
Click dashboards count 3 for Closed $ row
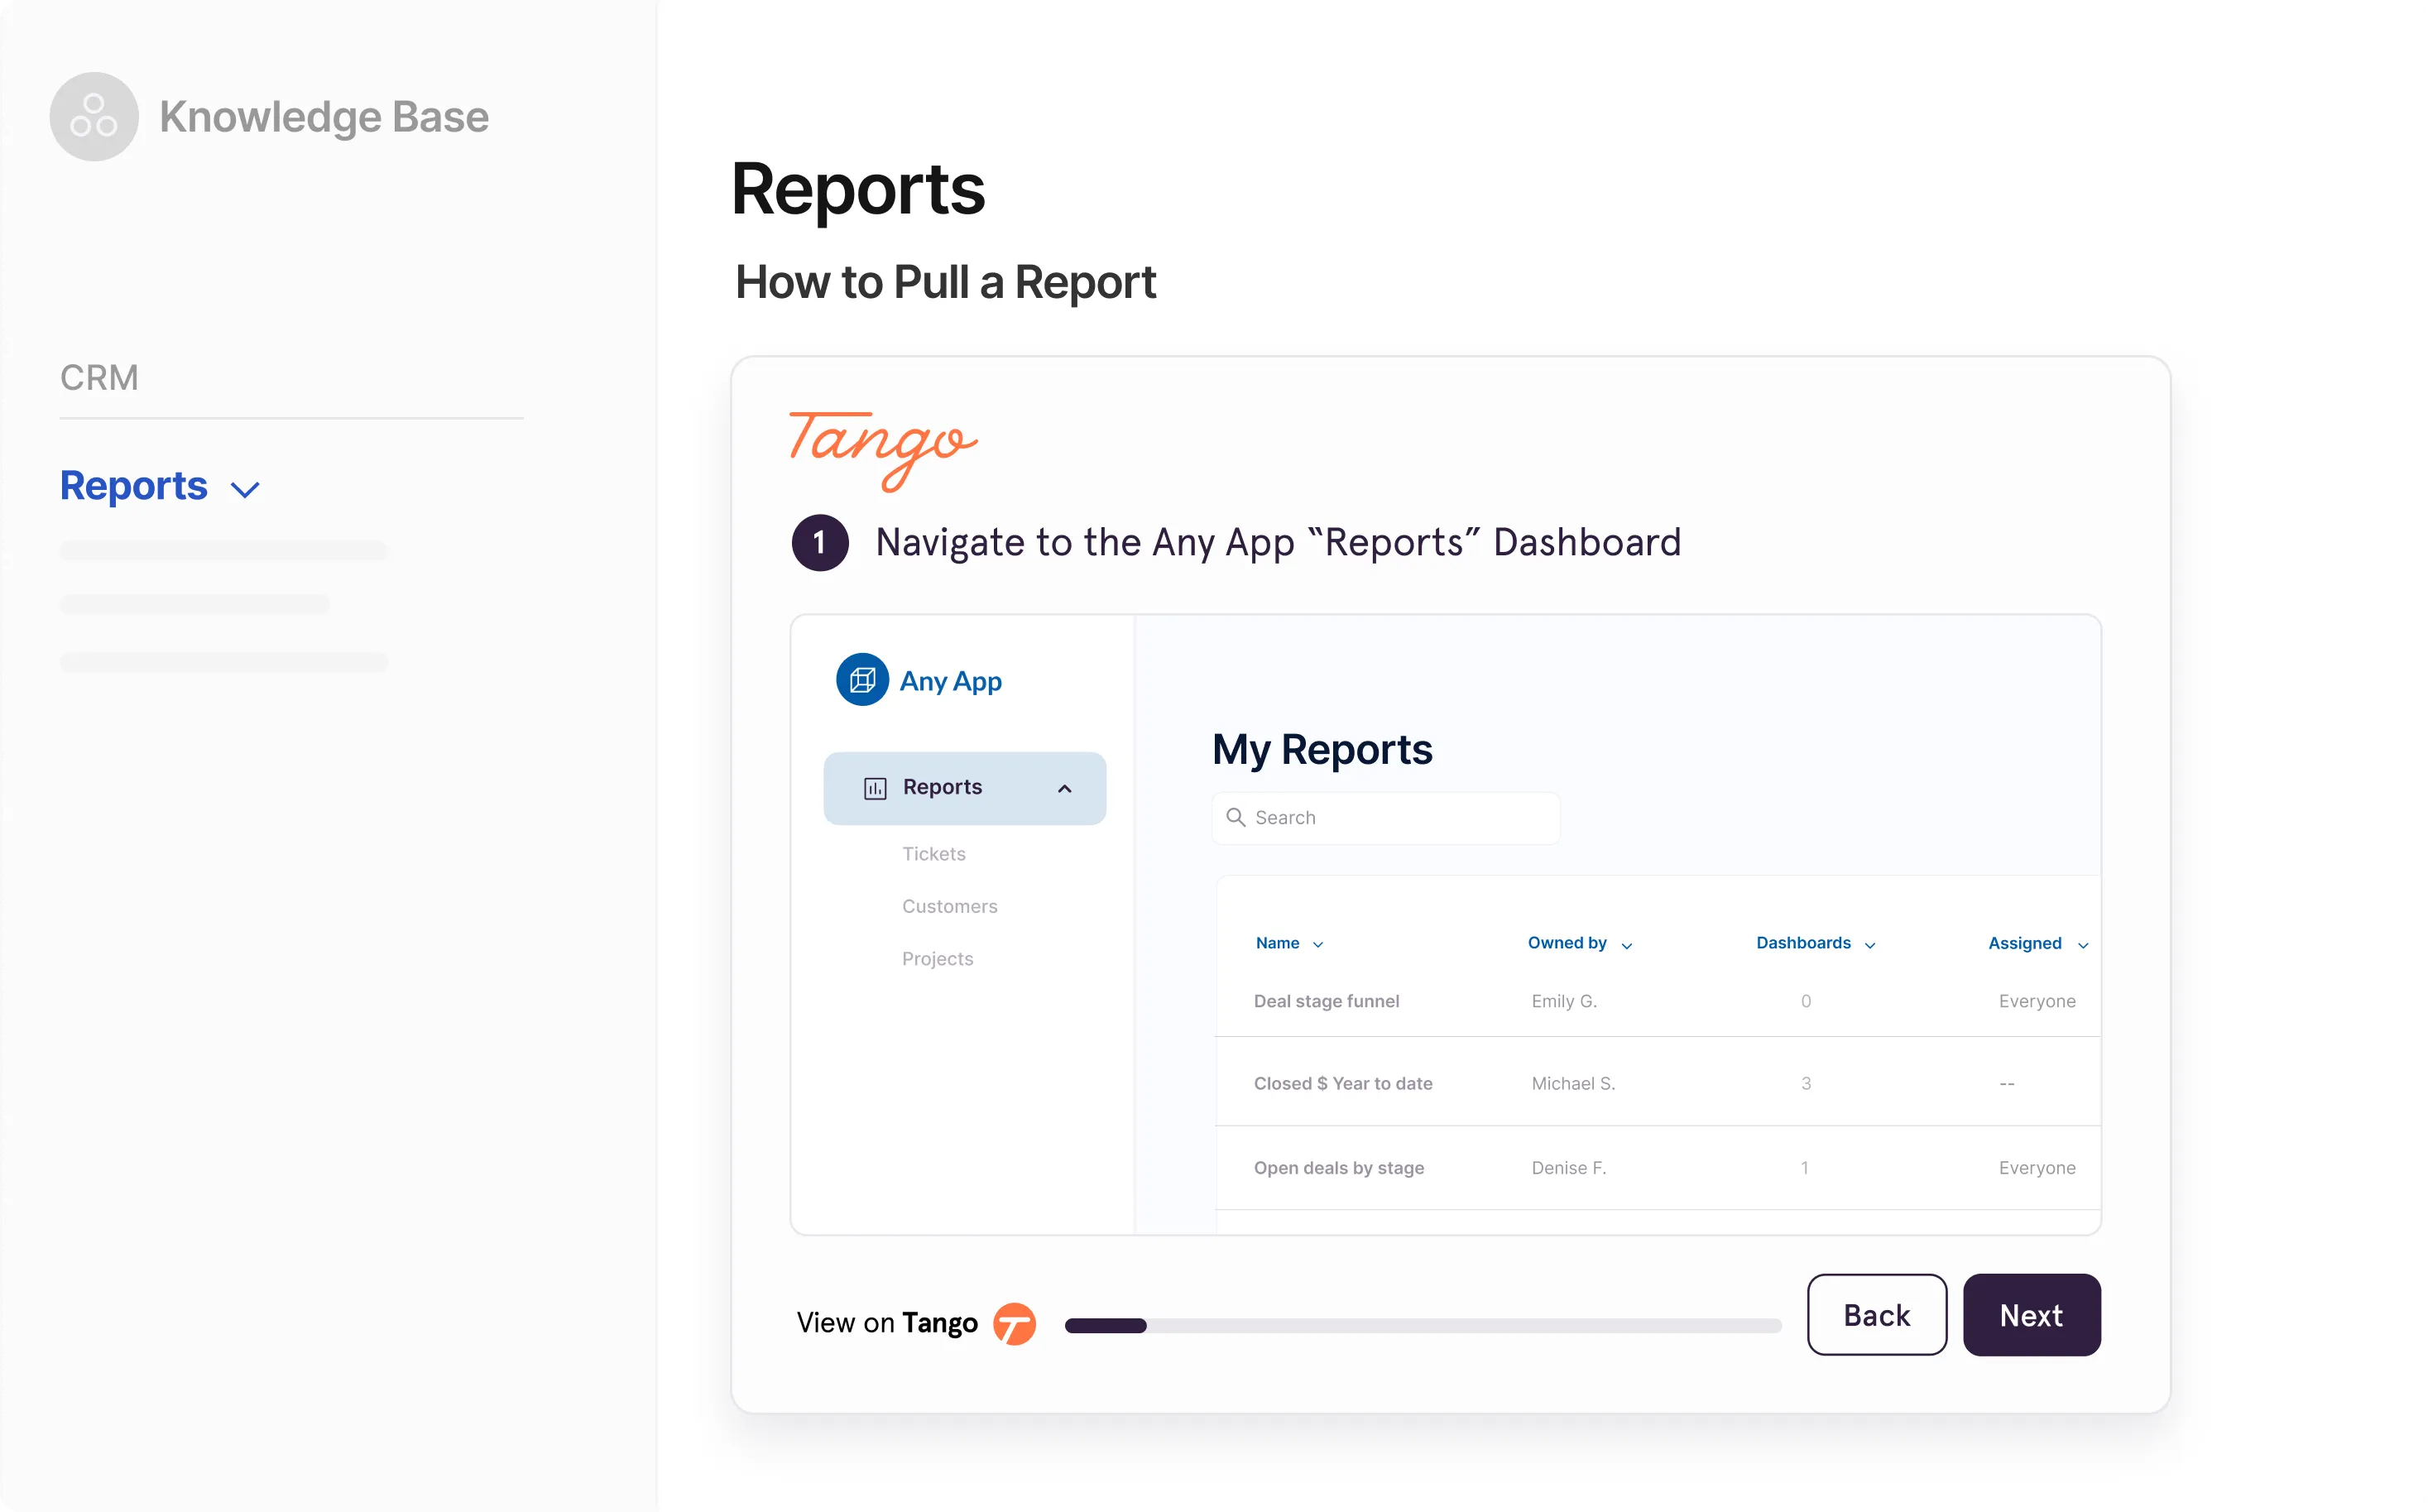pyautogui.click(x=1806, y=1083)
